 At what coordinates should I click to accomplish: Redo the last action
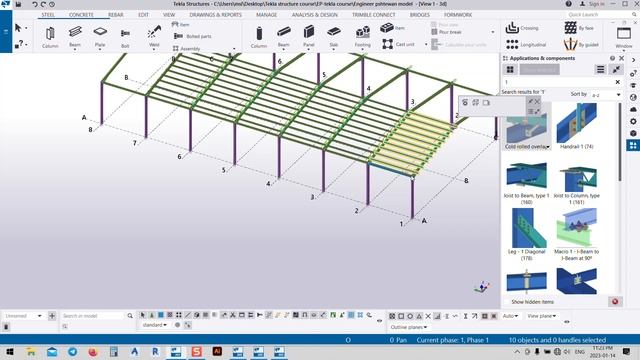[43, 4]
